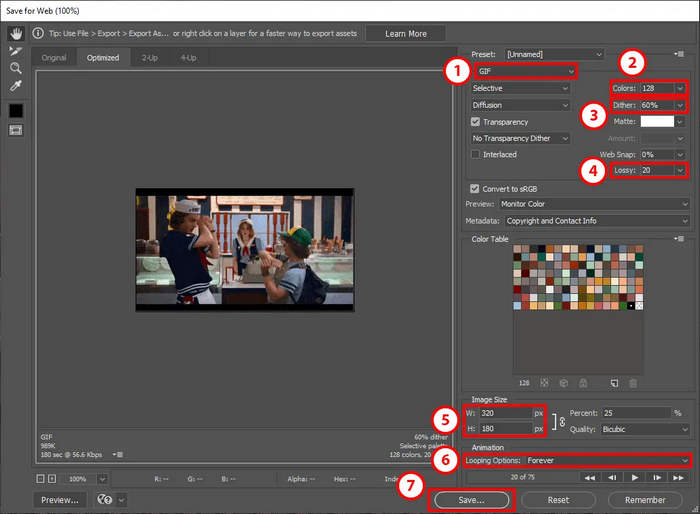Viewport: 700px width, 514px height.
Task: Switch to the Original tab
Action: pyautogui.click(x=54, y=58)
